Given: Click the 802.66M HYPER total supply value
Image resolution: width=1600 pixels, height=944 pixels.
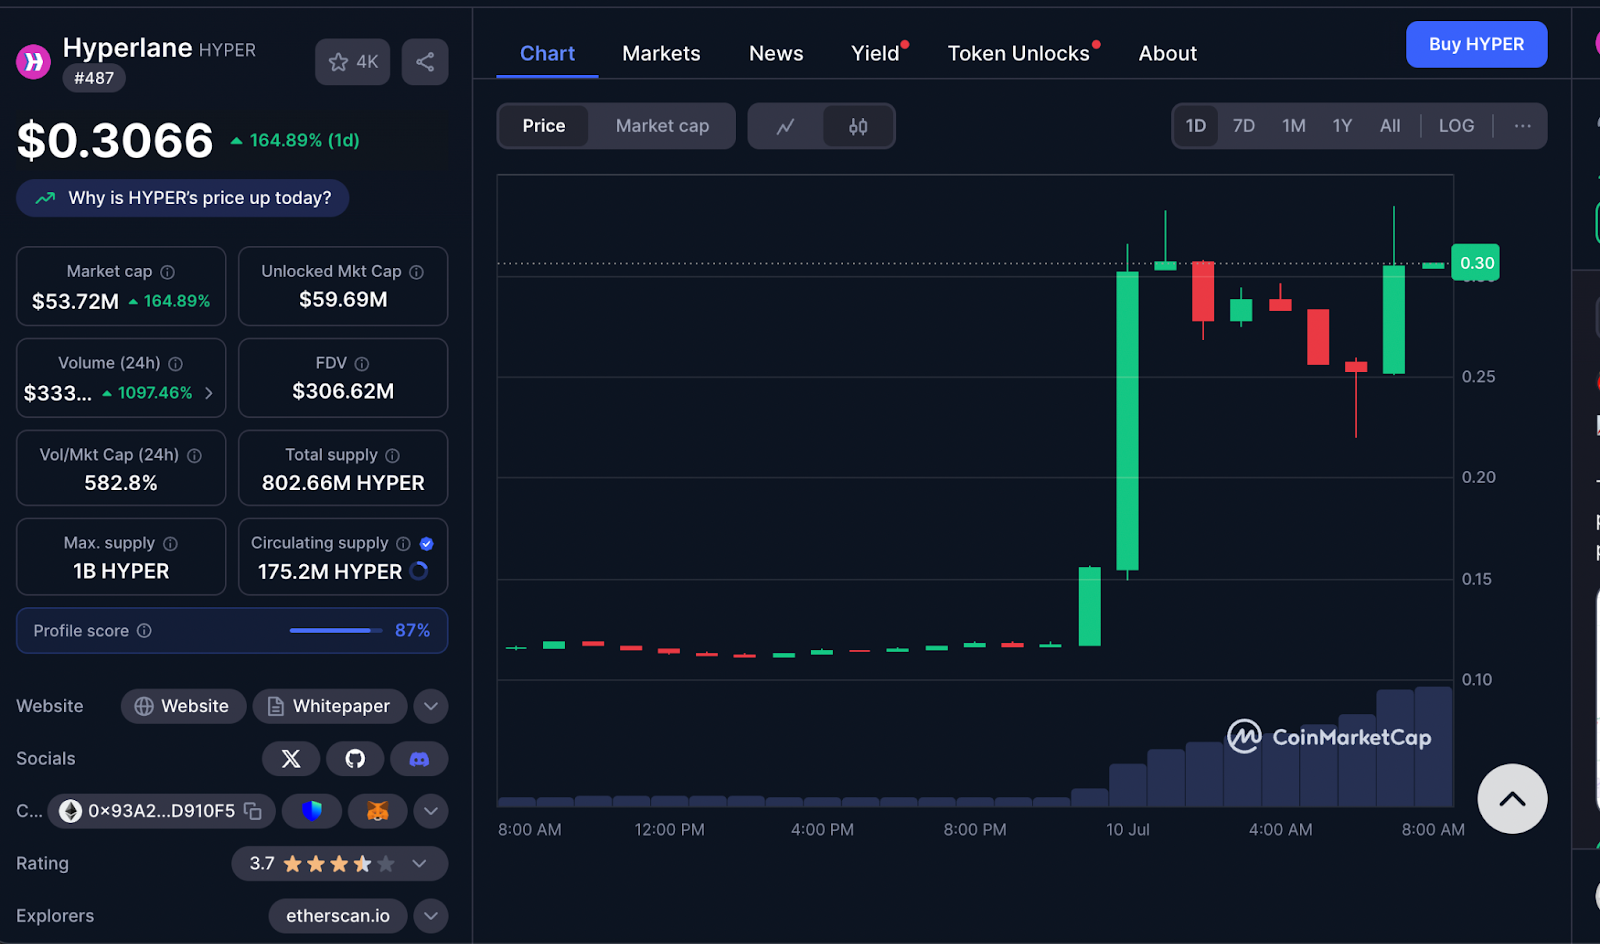Looking at the screenshot, I should pos(343,483).
